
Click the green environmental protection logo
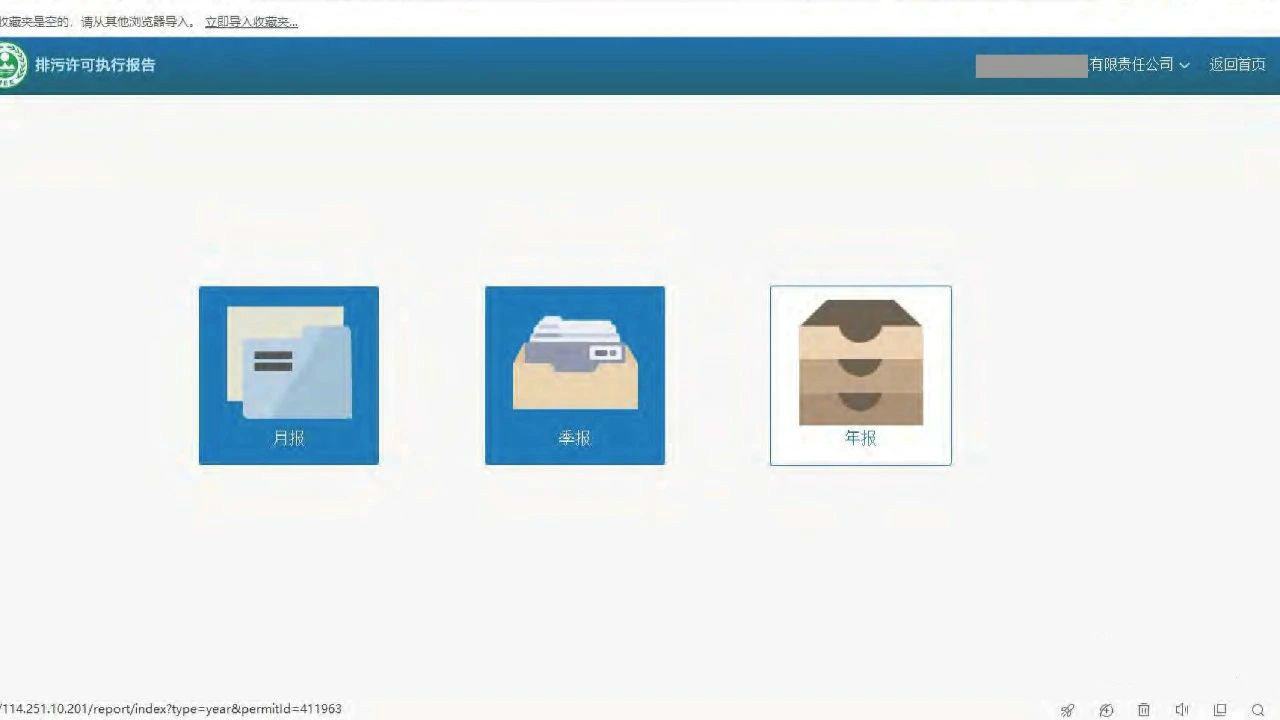point(10,65)
